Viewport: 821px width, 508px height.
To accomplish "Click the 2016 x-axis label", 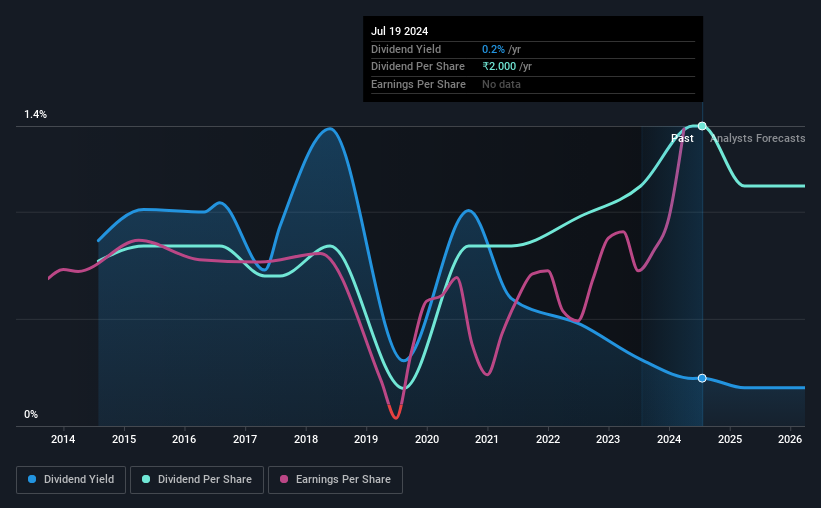I will [184, 439].
